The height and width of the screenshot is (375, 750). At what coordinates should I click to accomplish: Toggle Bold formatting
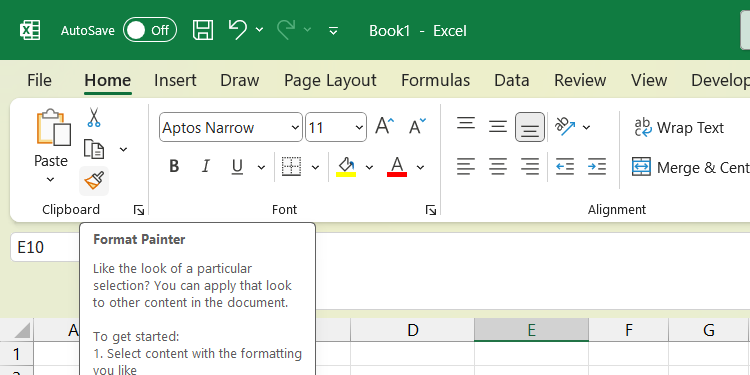[x=174, y=166]
